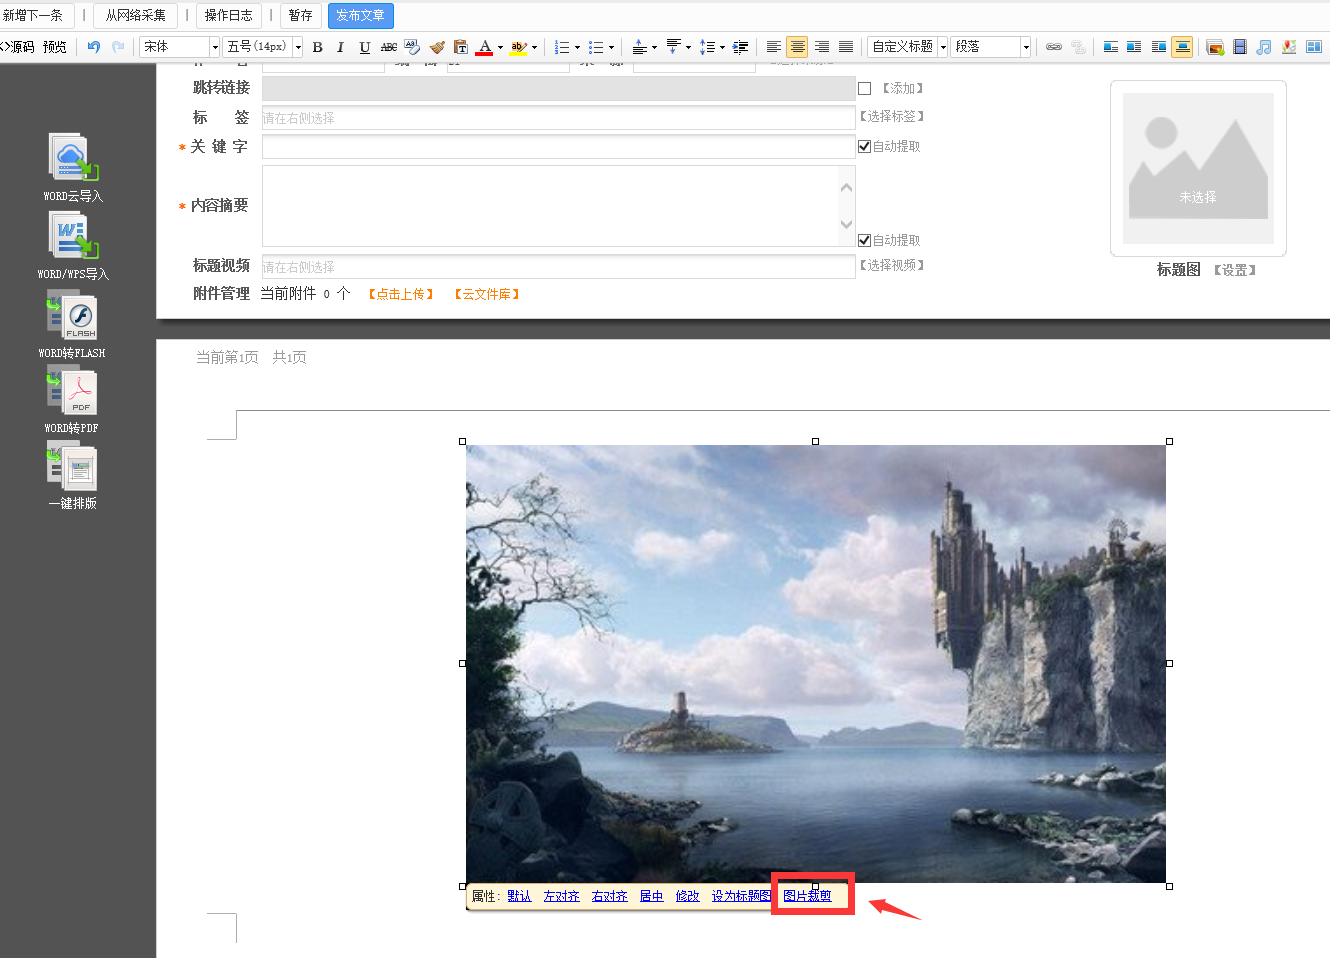Image resolution: width=1330 pixels, height=958 pixels.
Task: Click 【设置】 next to 标题图
Action: [1235, 270]
